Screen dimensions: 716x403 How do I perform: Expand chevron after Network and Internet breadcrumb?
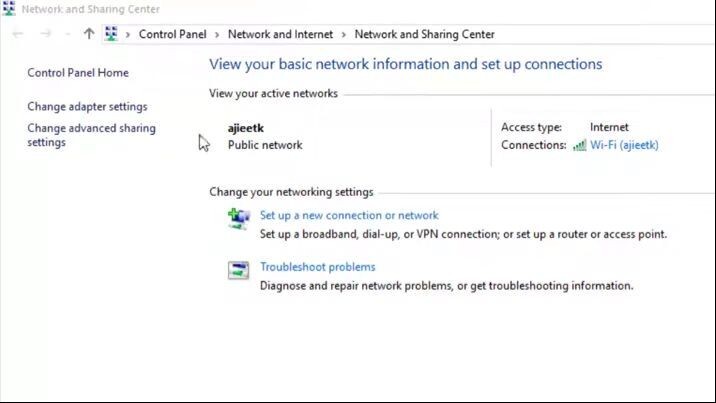(344, 34)
